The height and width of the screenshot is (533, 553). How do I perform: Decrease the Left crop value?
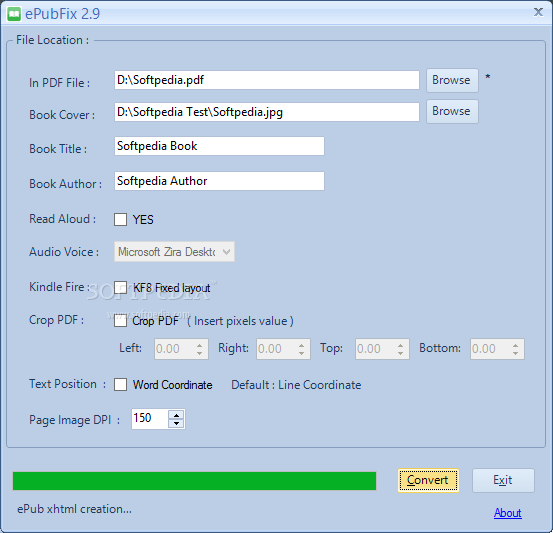coord(200,353)
